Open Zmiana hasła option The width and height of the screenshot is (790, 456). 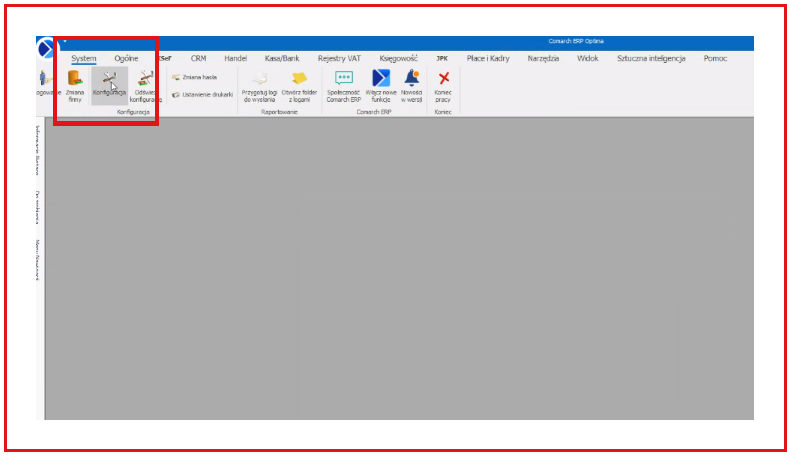click(194, 77)
